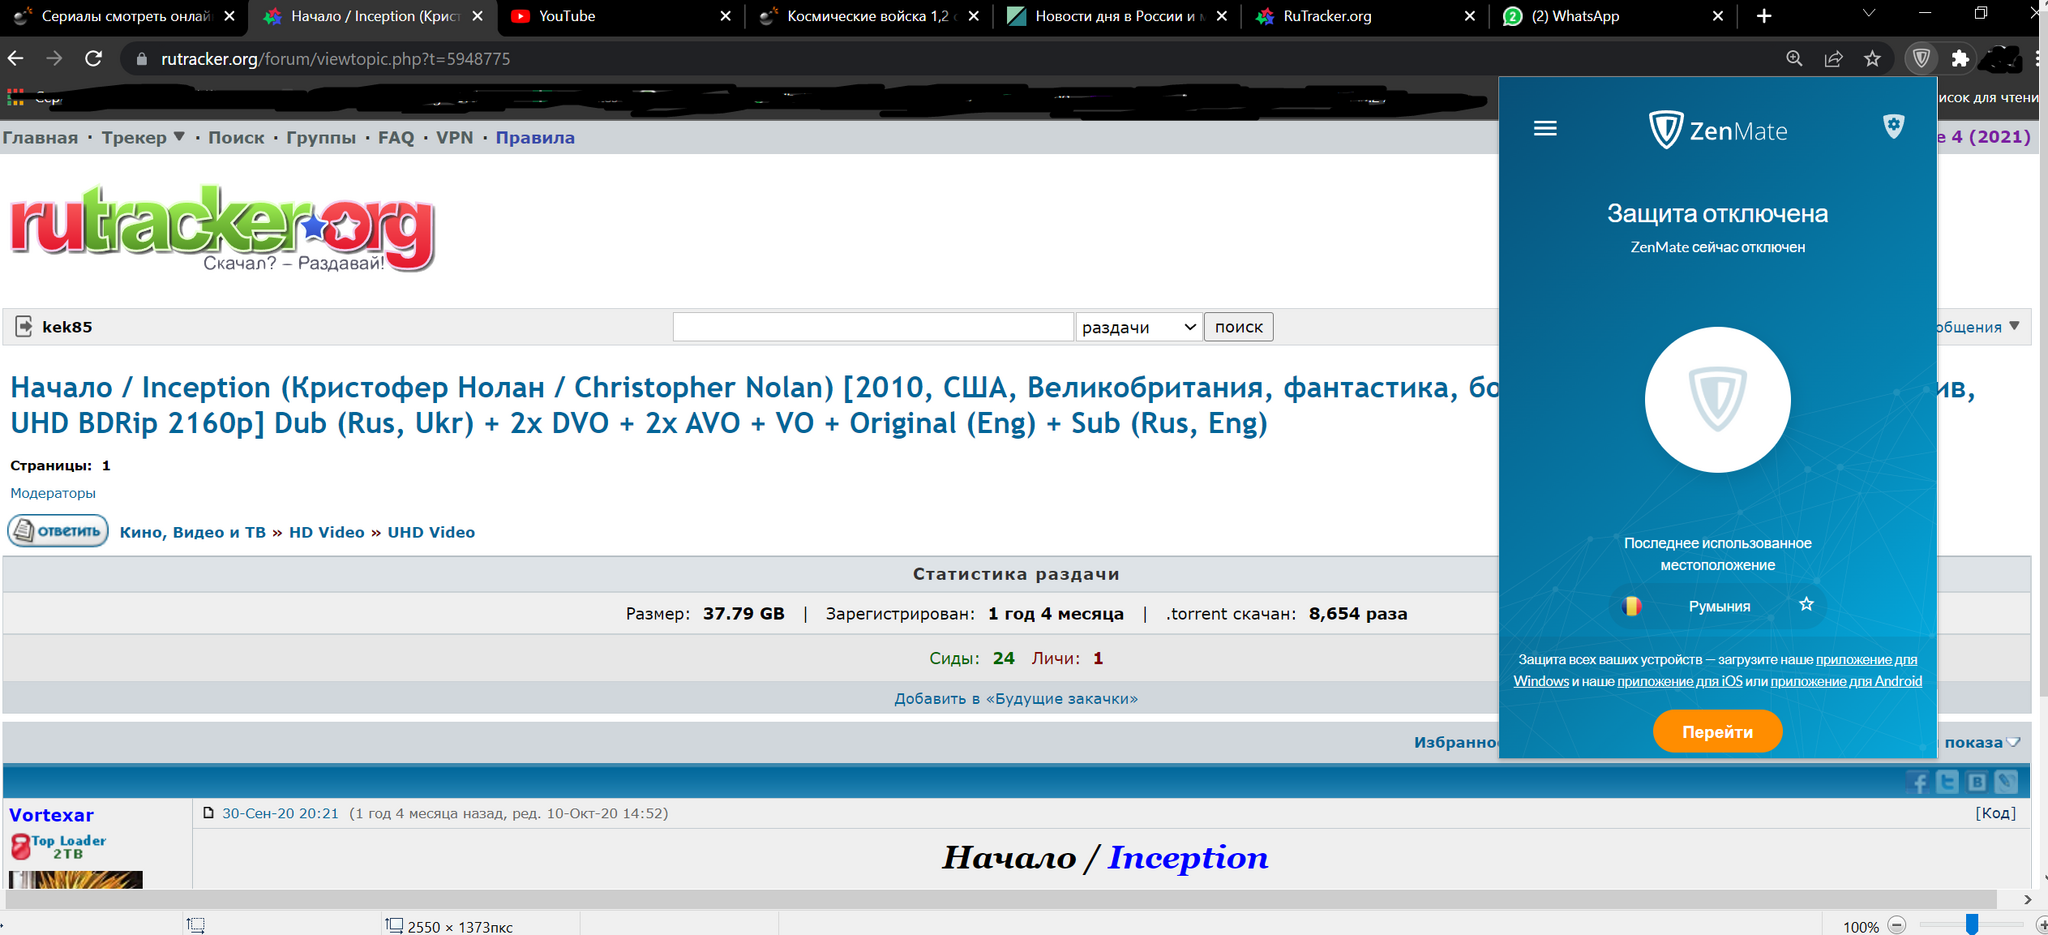The image size is (2048, 935).
Task: Select the Румыния location entry
Action: click(1718, 606)
